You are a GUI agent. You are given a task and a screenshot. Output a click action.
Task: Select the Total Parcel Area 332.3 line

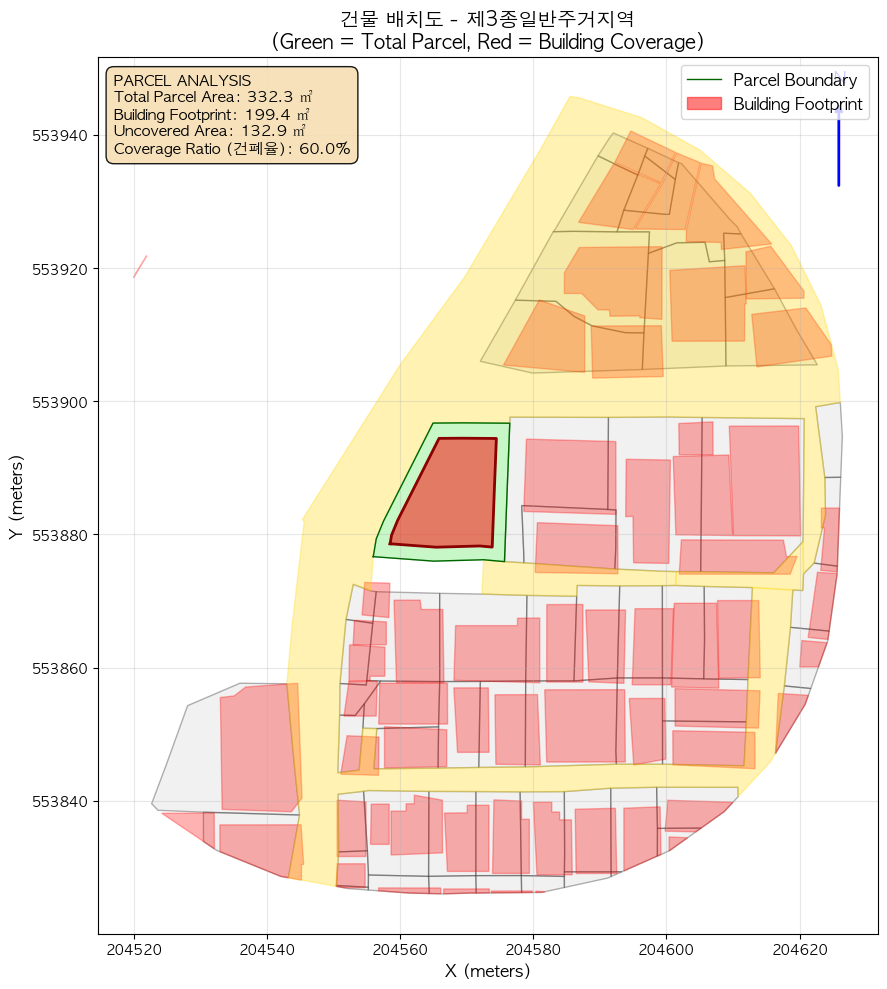(213, 97)
